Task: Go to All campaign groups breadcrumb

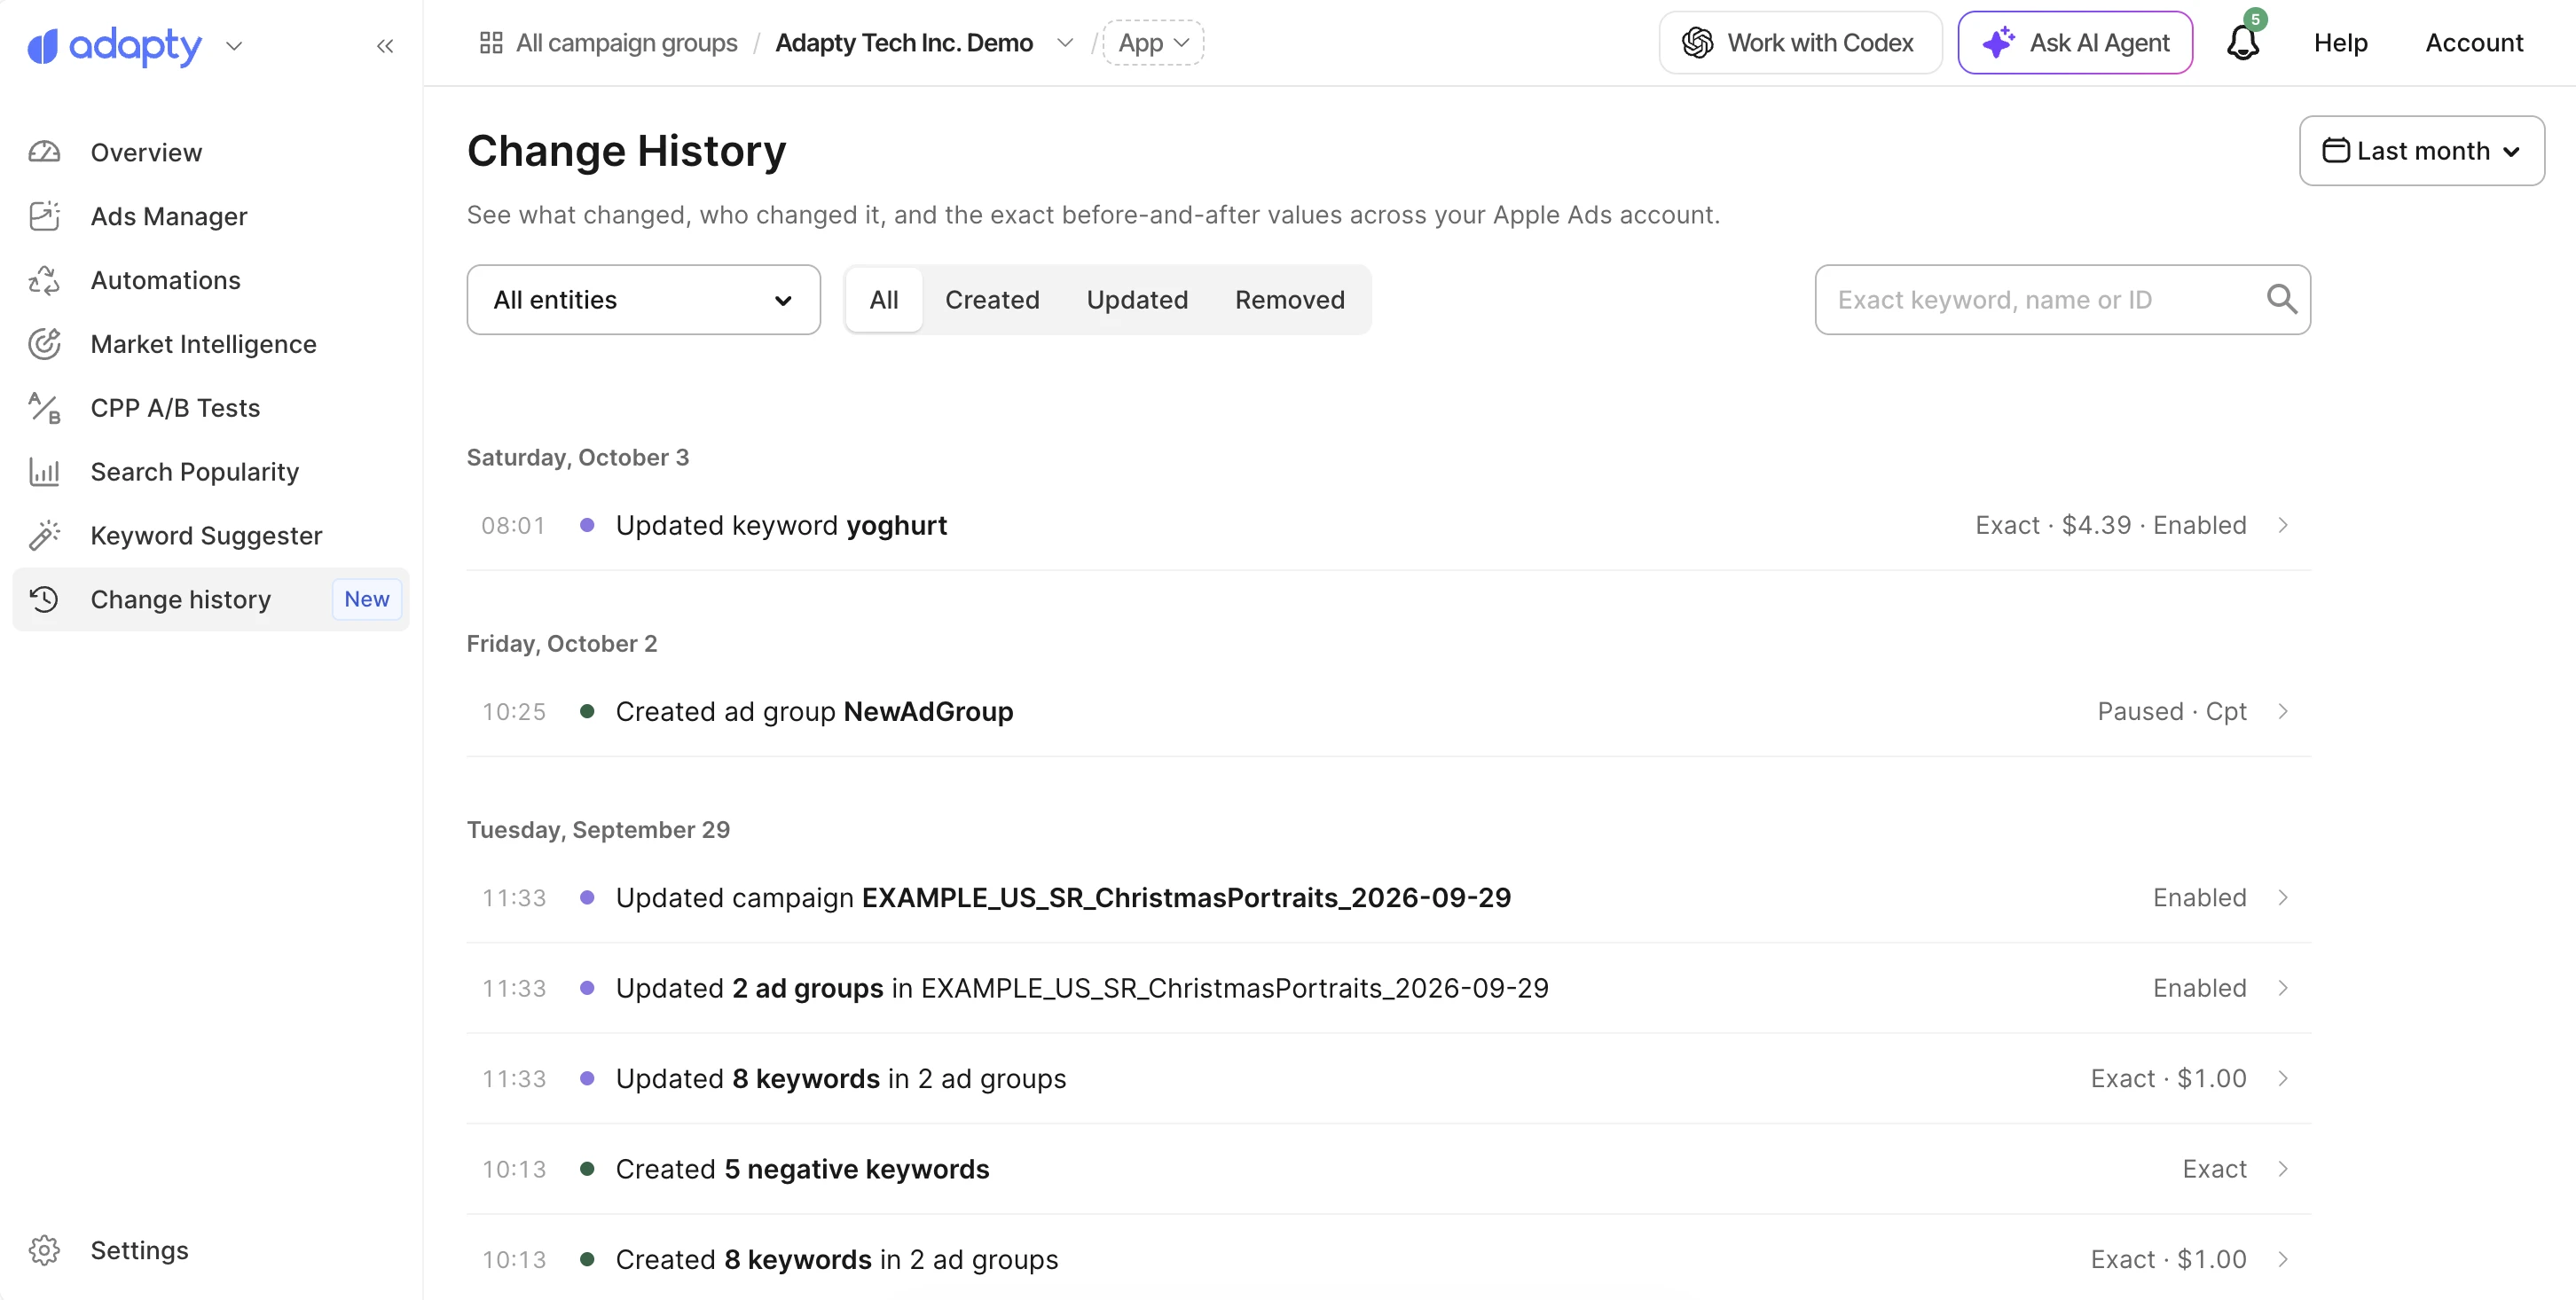Action: tap(627, 43)
